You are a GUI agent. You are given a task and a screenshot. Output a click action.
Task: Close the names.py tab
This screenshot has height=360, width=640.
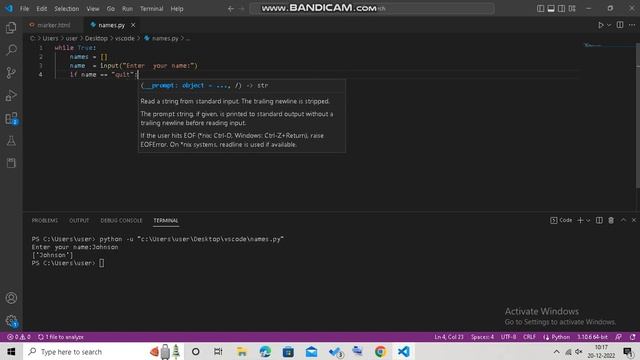pyautogui.click(x=133, y=25)
